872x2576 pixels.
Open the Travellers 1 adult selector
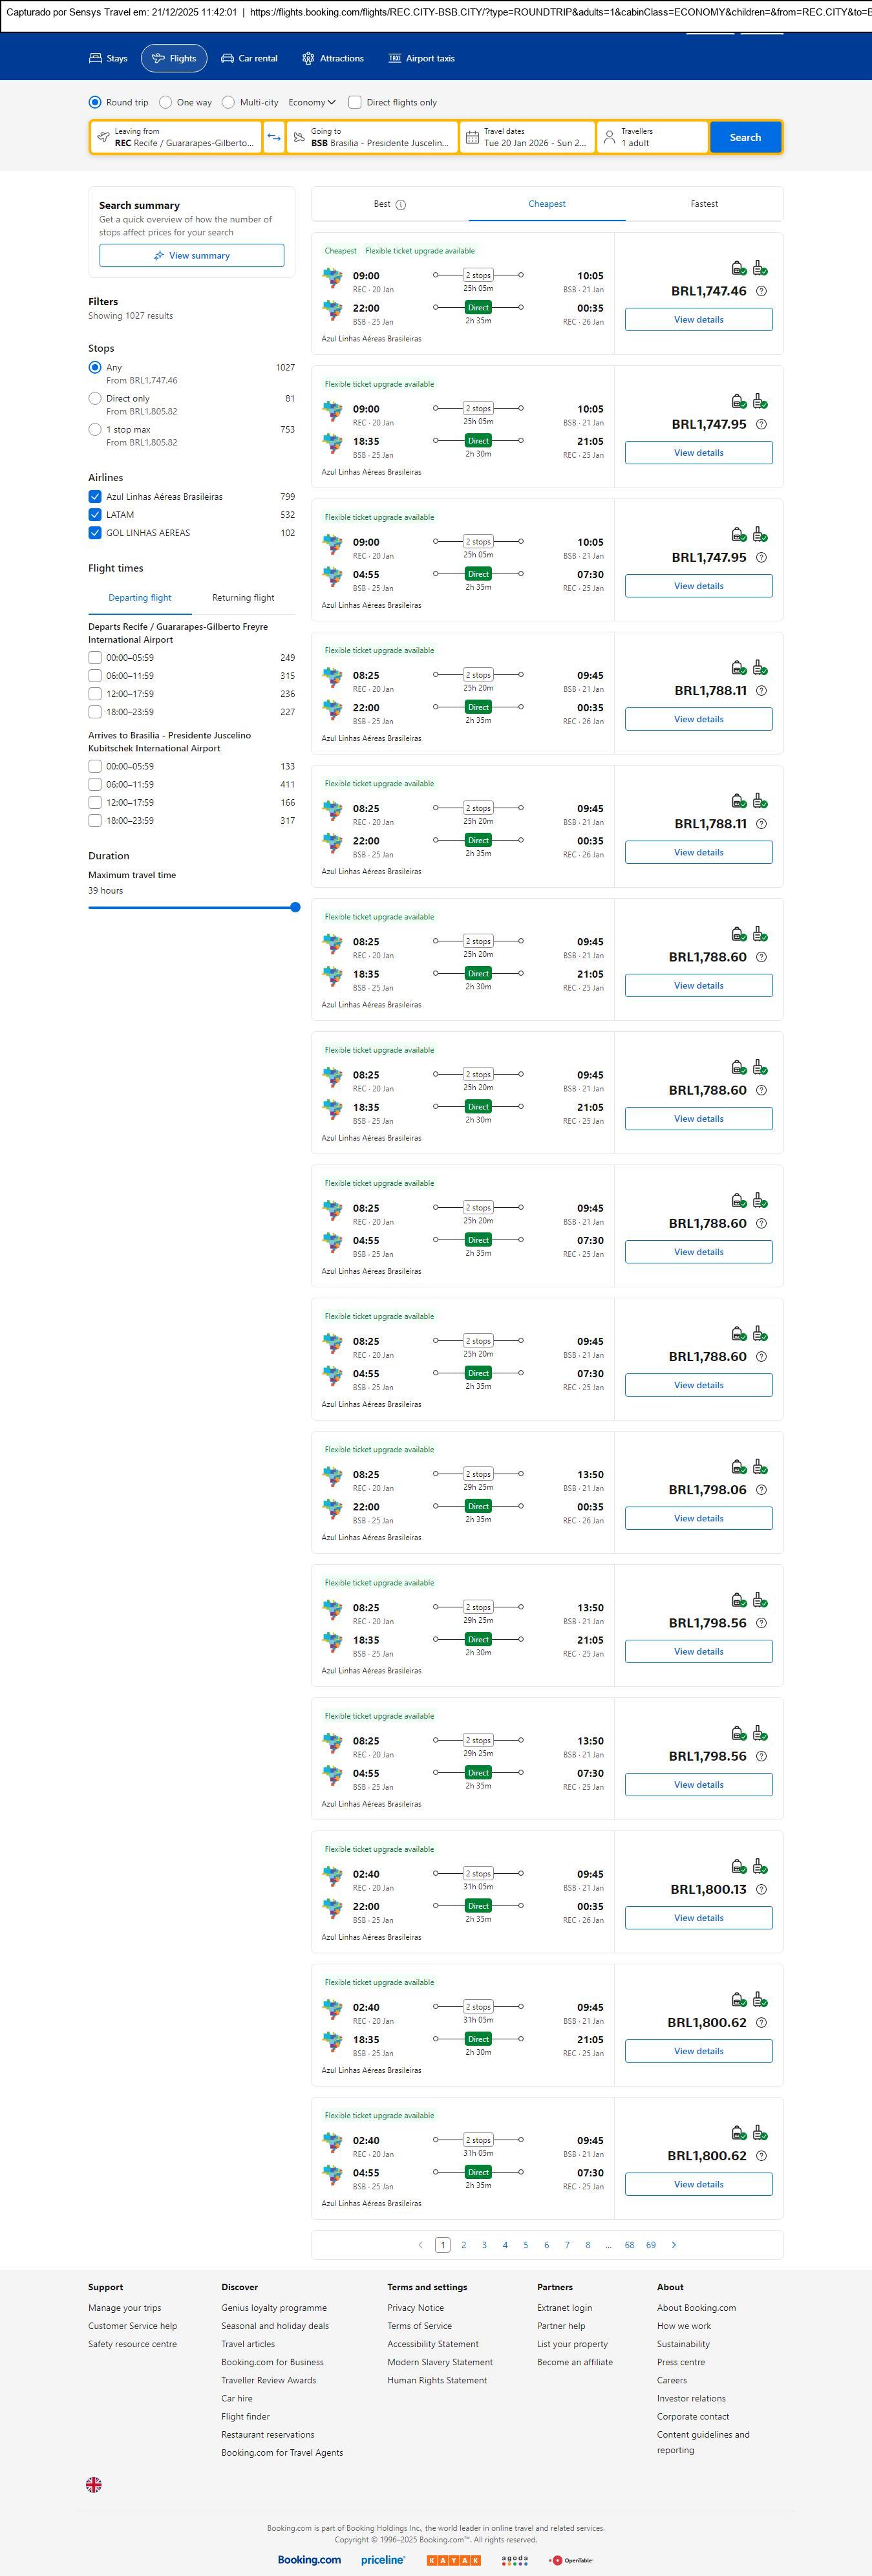[x=652, y=137]
